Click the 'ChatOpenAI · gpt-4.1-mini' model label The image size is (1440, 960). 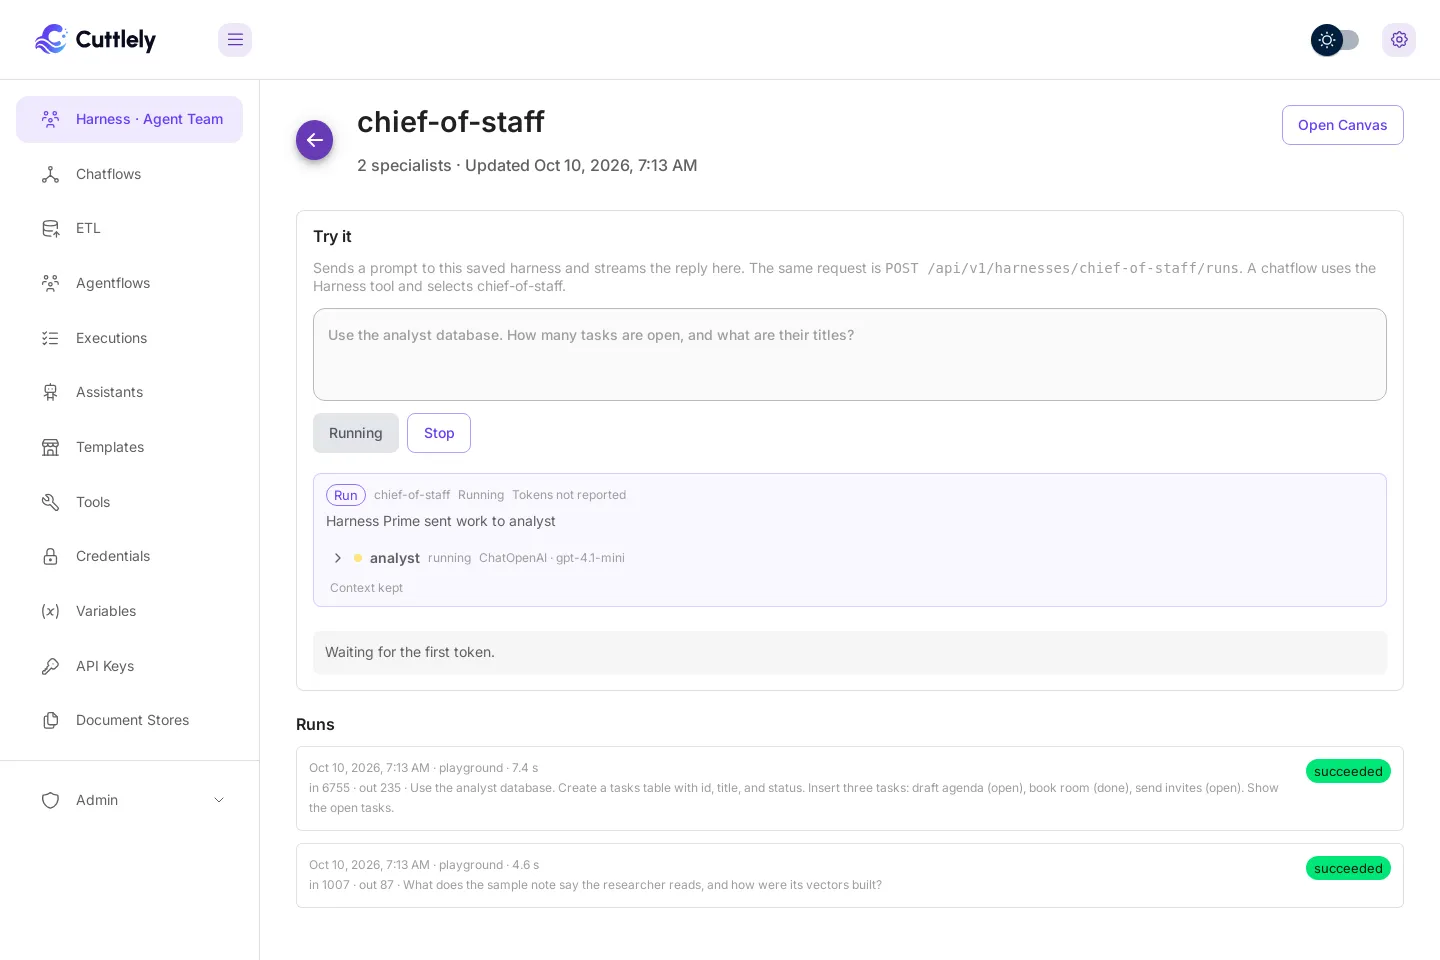click(552, 558)
